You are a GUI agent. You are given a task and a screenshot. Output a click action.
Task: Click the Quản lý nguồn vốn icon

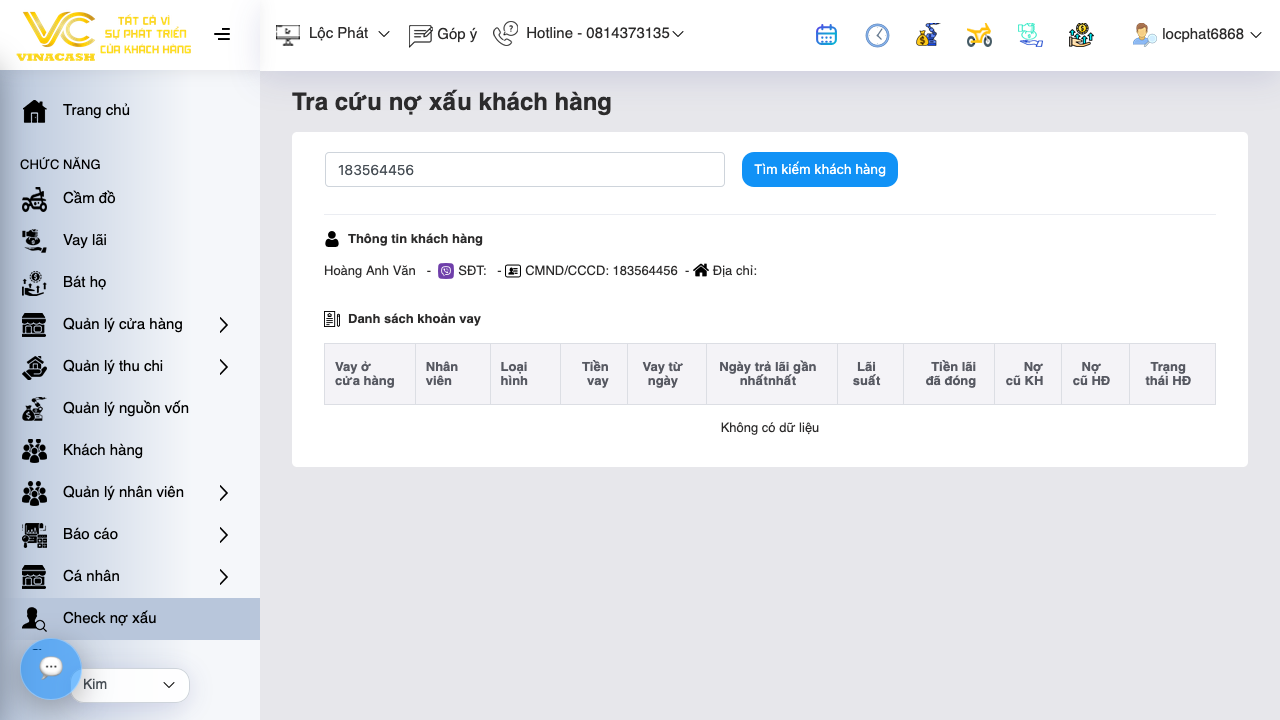(34, 408)
